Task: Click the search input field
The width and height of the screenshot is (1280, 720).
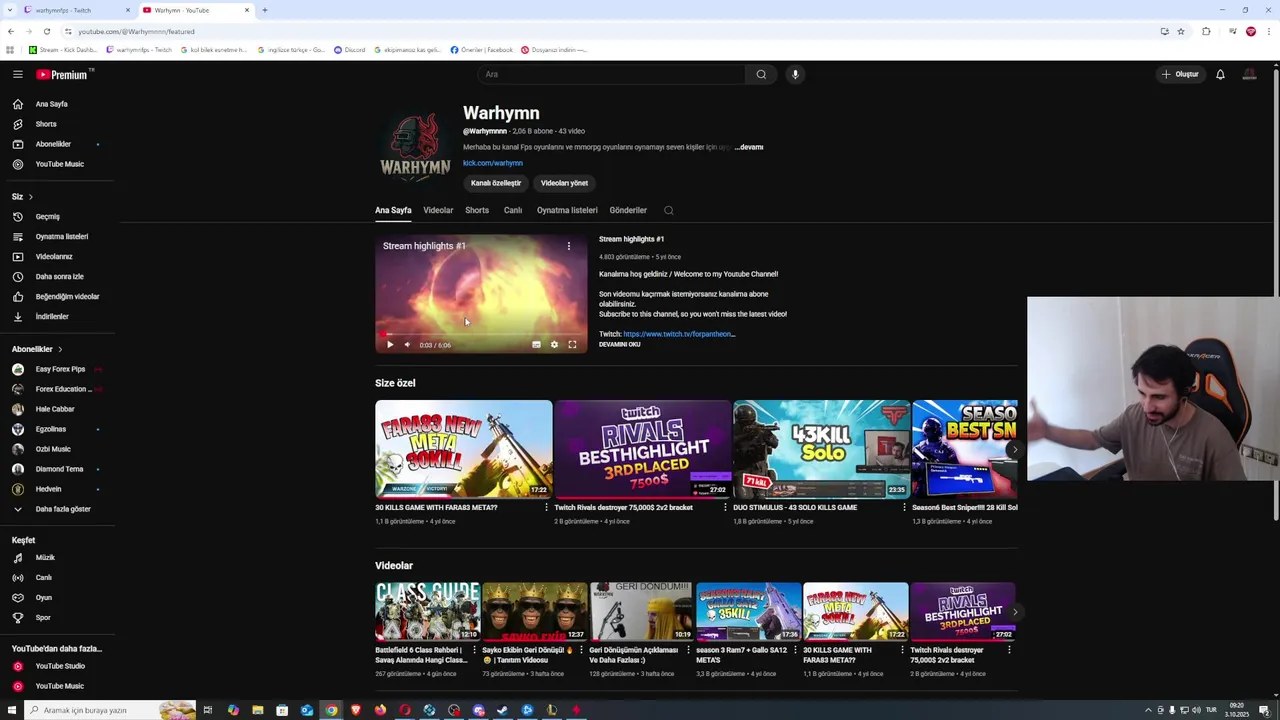Action: click(x=610, y=74)
